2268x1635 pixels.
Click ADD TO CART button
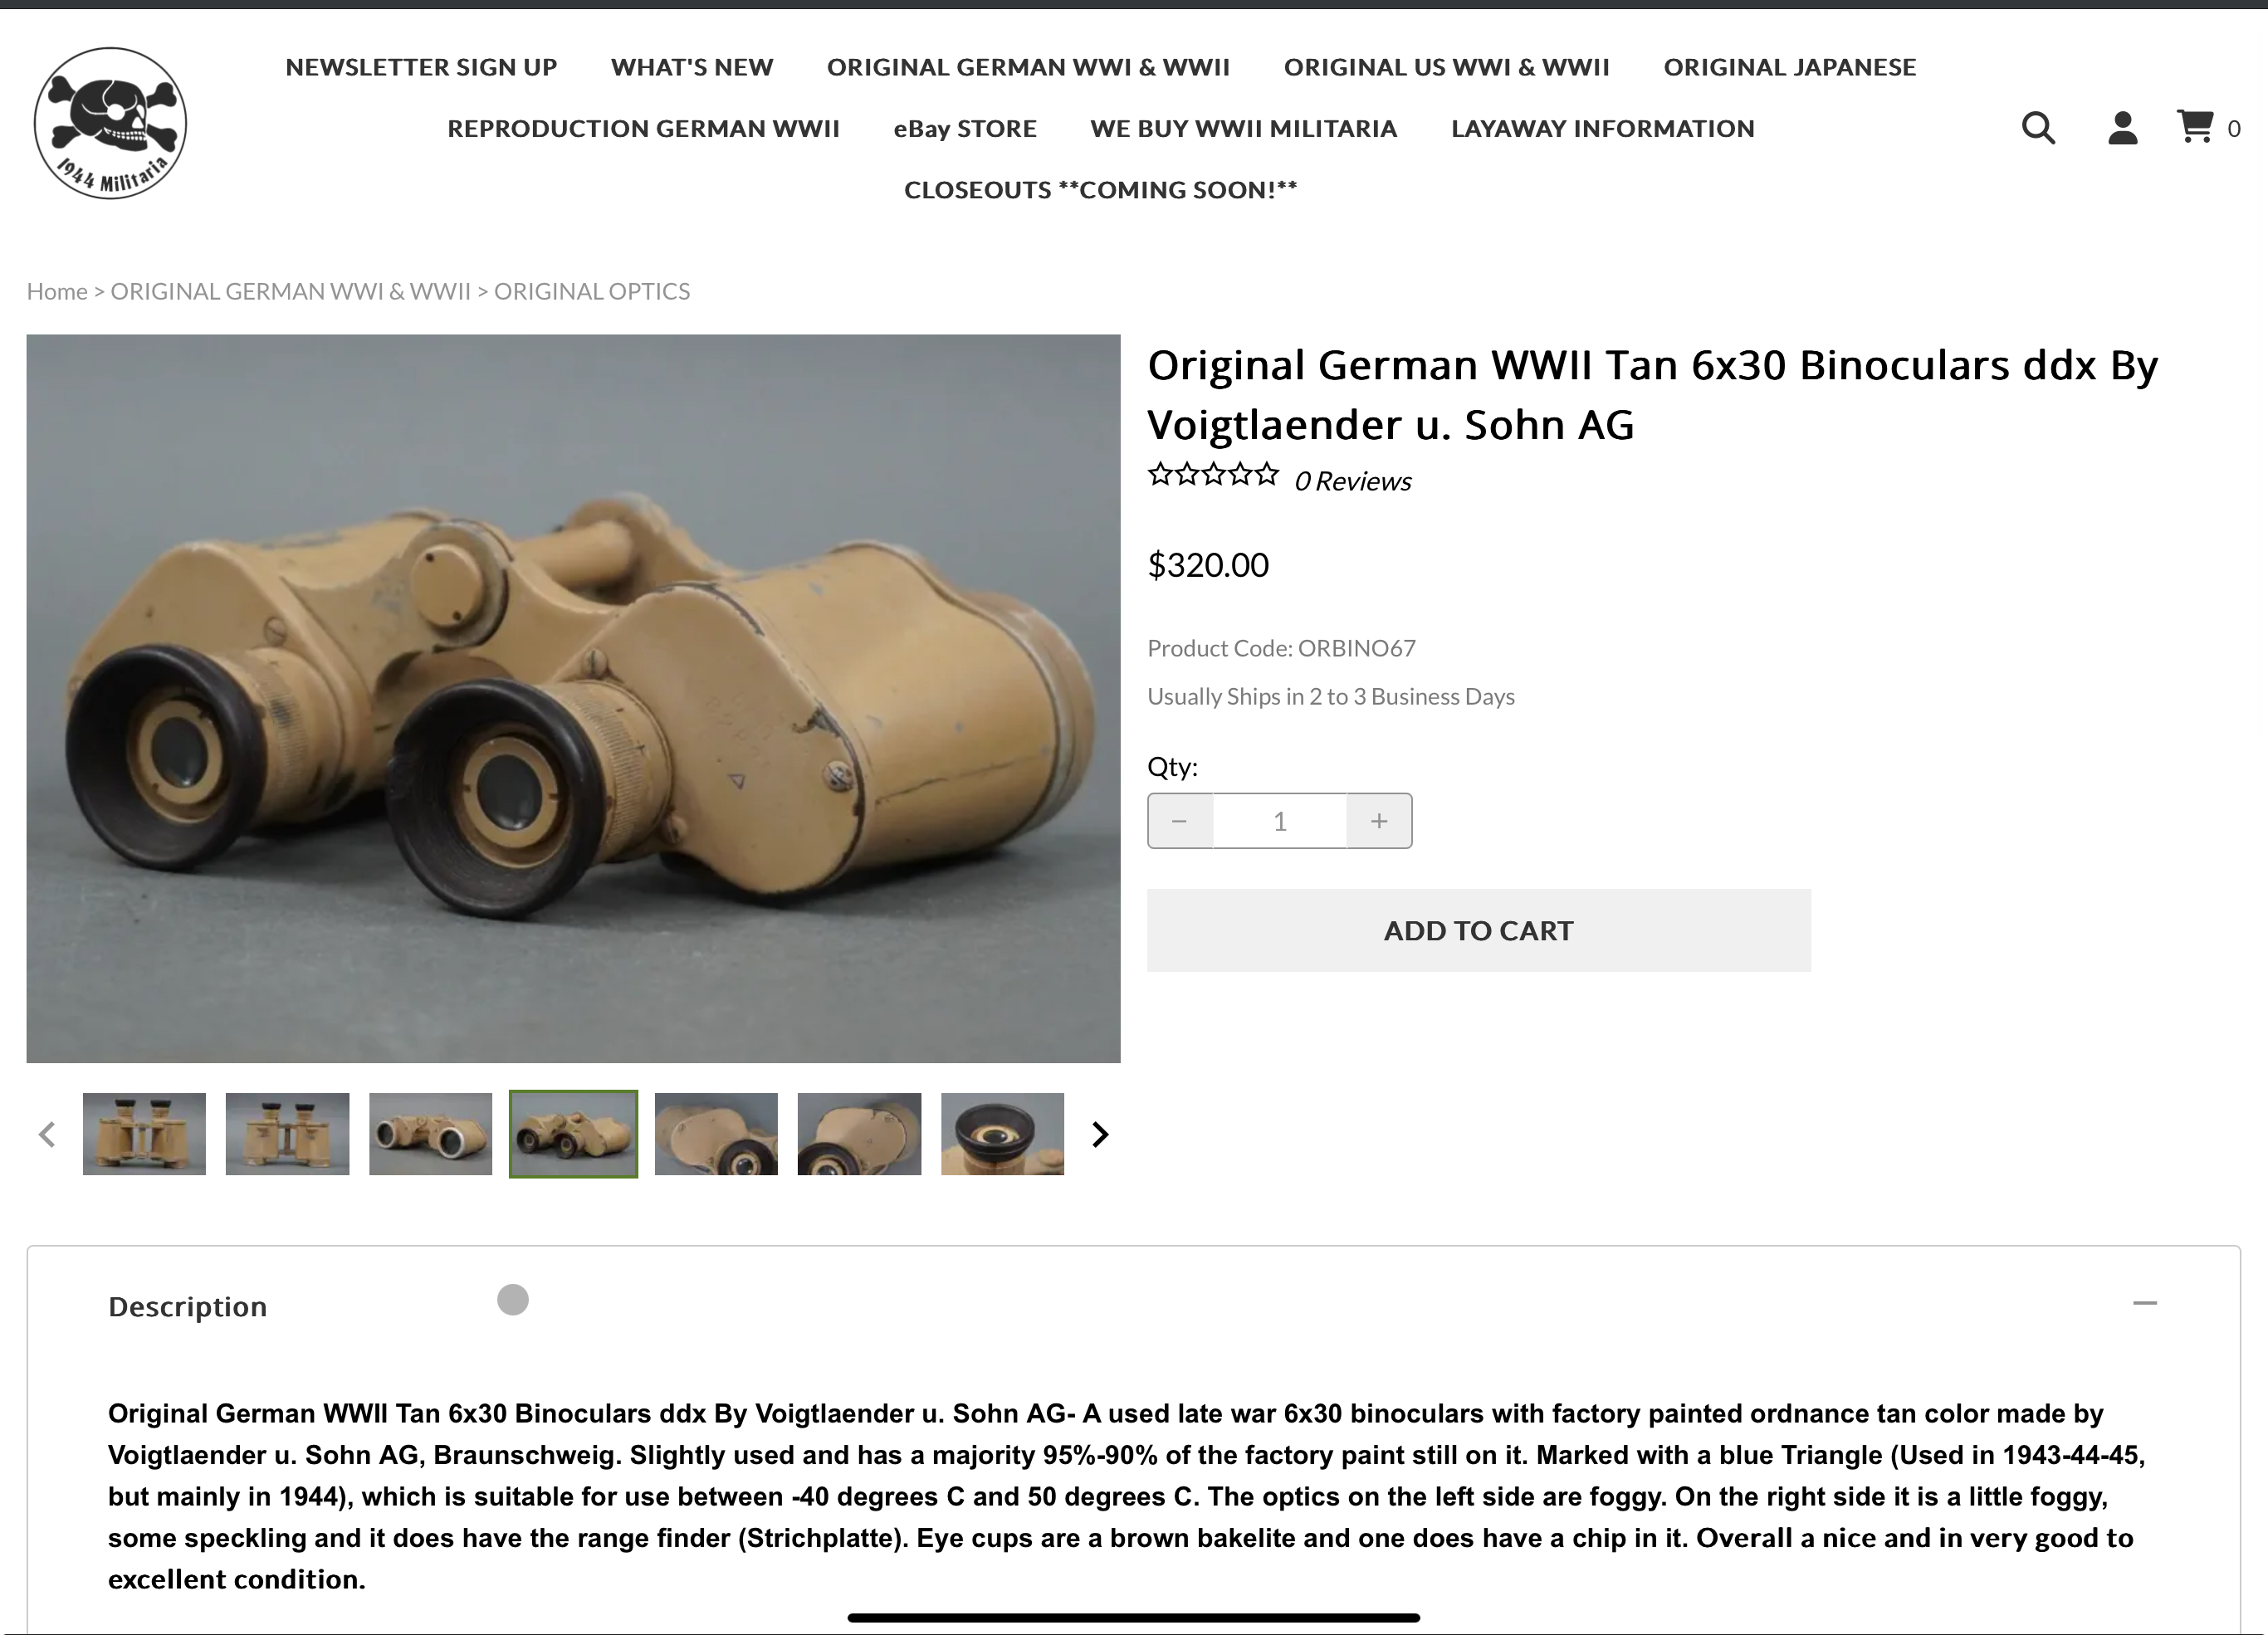[1478, 930]
